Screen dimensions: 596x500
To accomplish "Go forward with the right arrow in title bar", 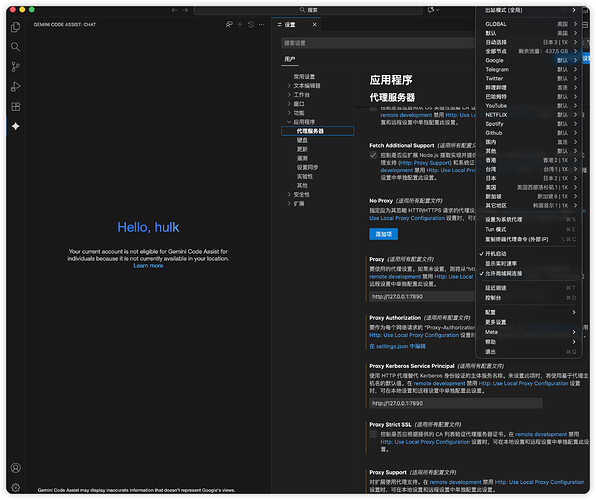I will [x=185, y=10].
